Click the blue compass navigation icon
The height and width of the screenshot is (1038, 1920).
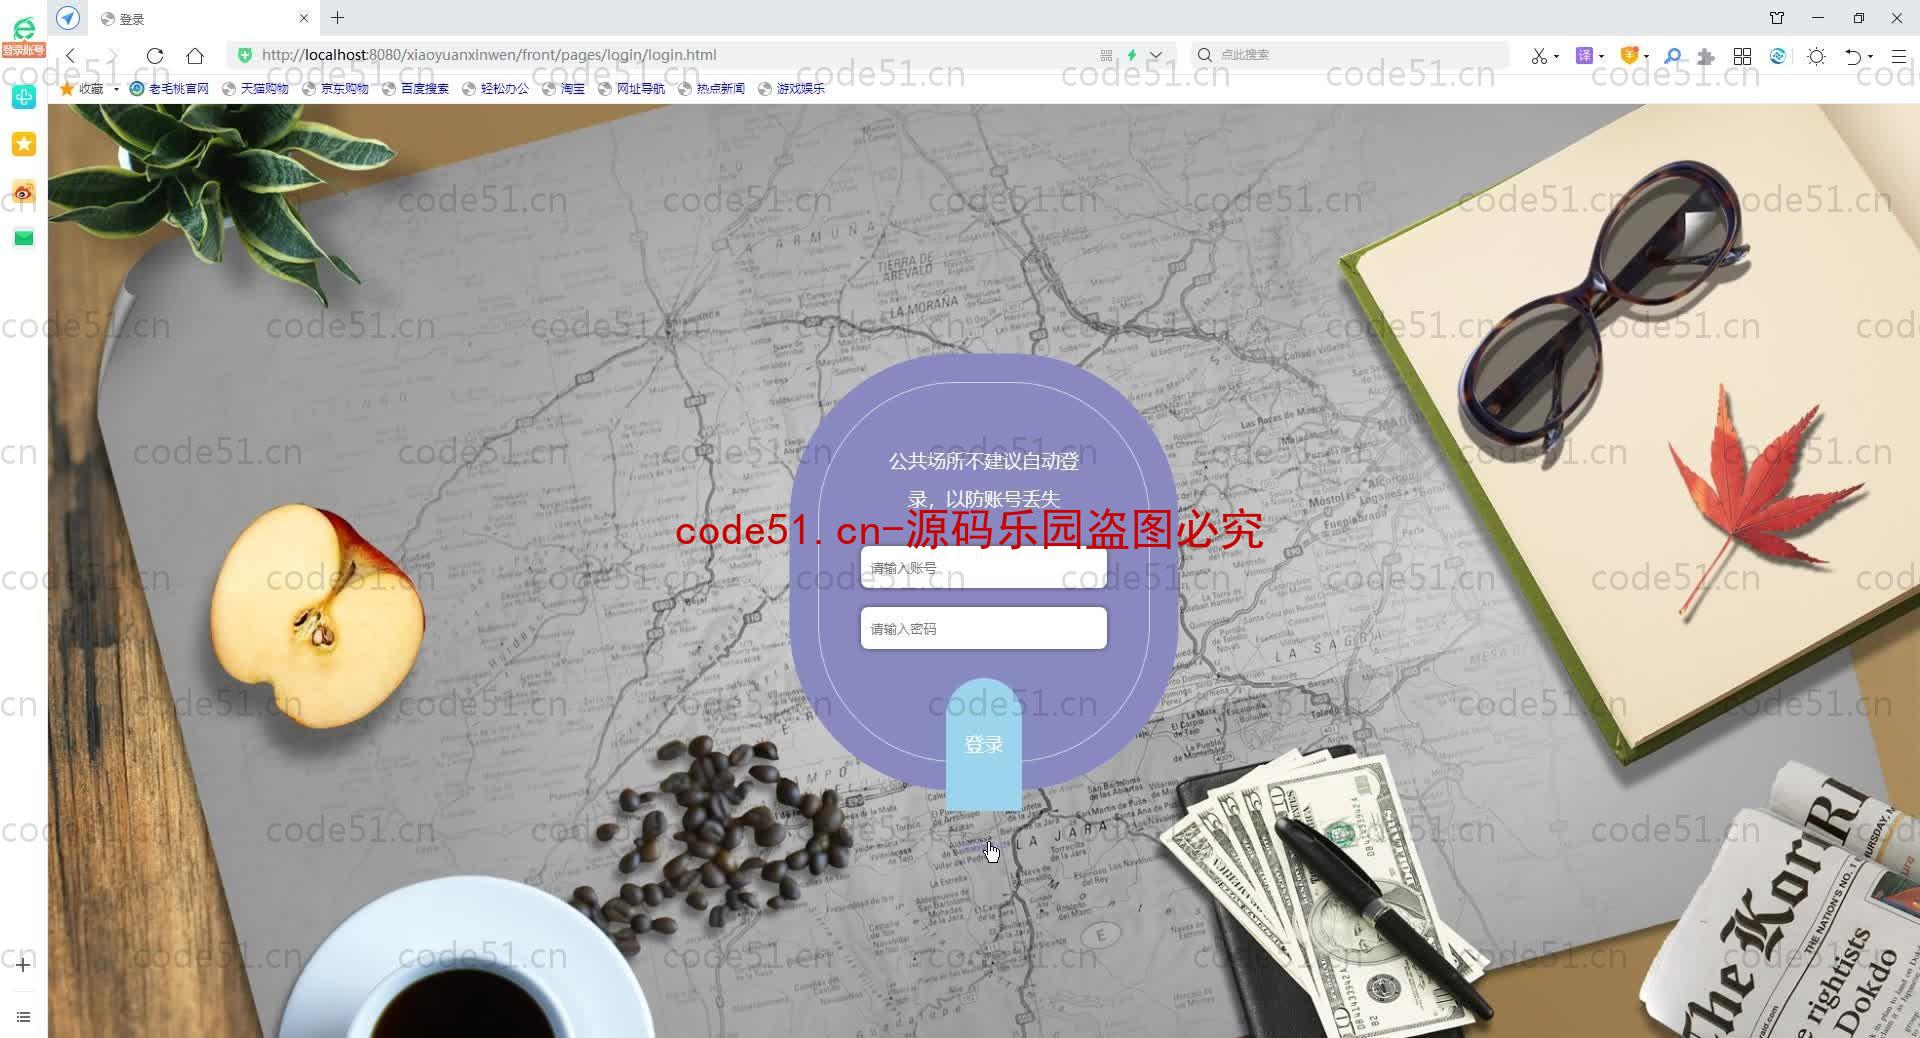pyautogui.click(x=68, y=18)
